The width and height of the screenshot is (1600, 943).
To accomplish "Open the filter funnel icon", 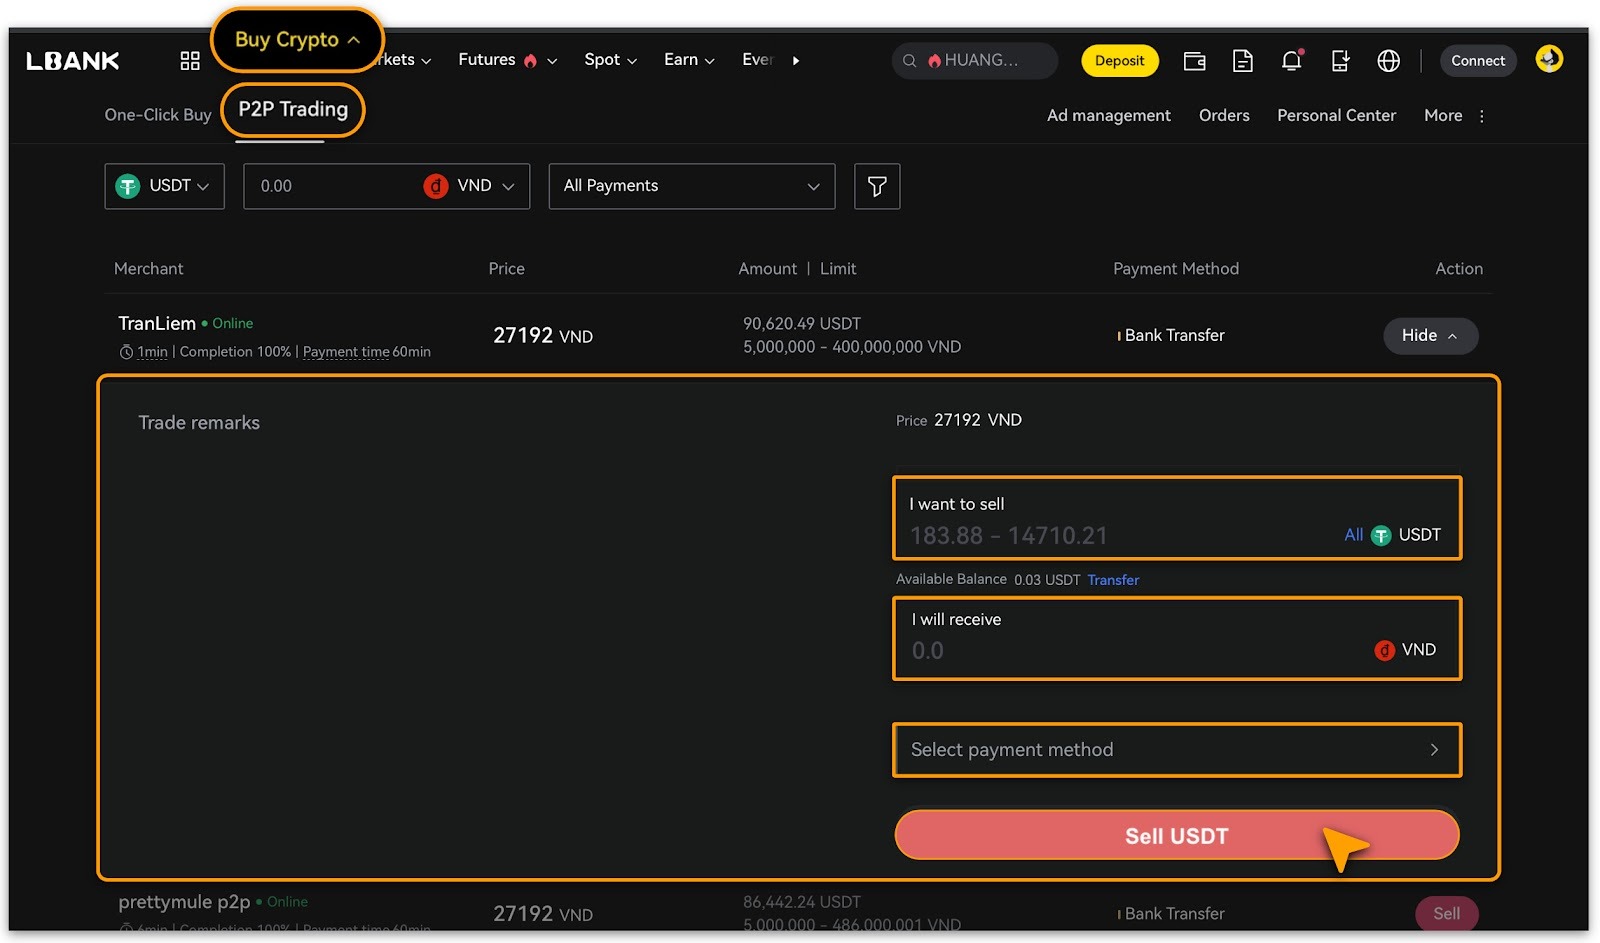I will pyautogui.click(x=877, y=186).
